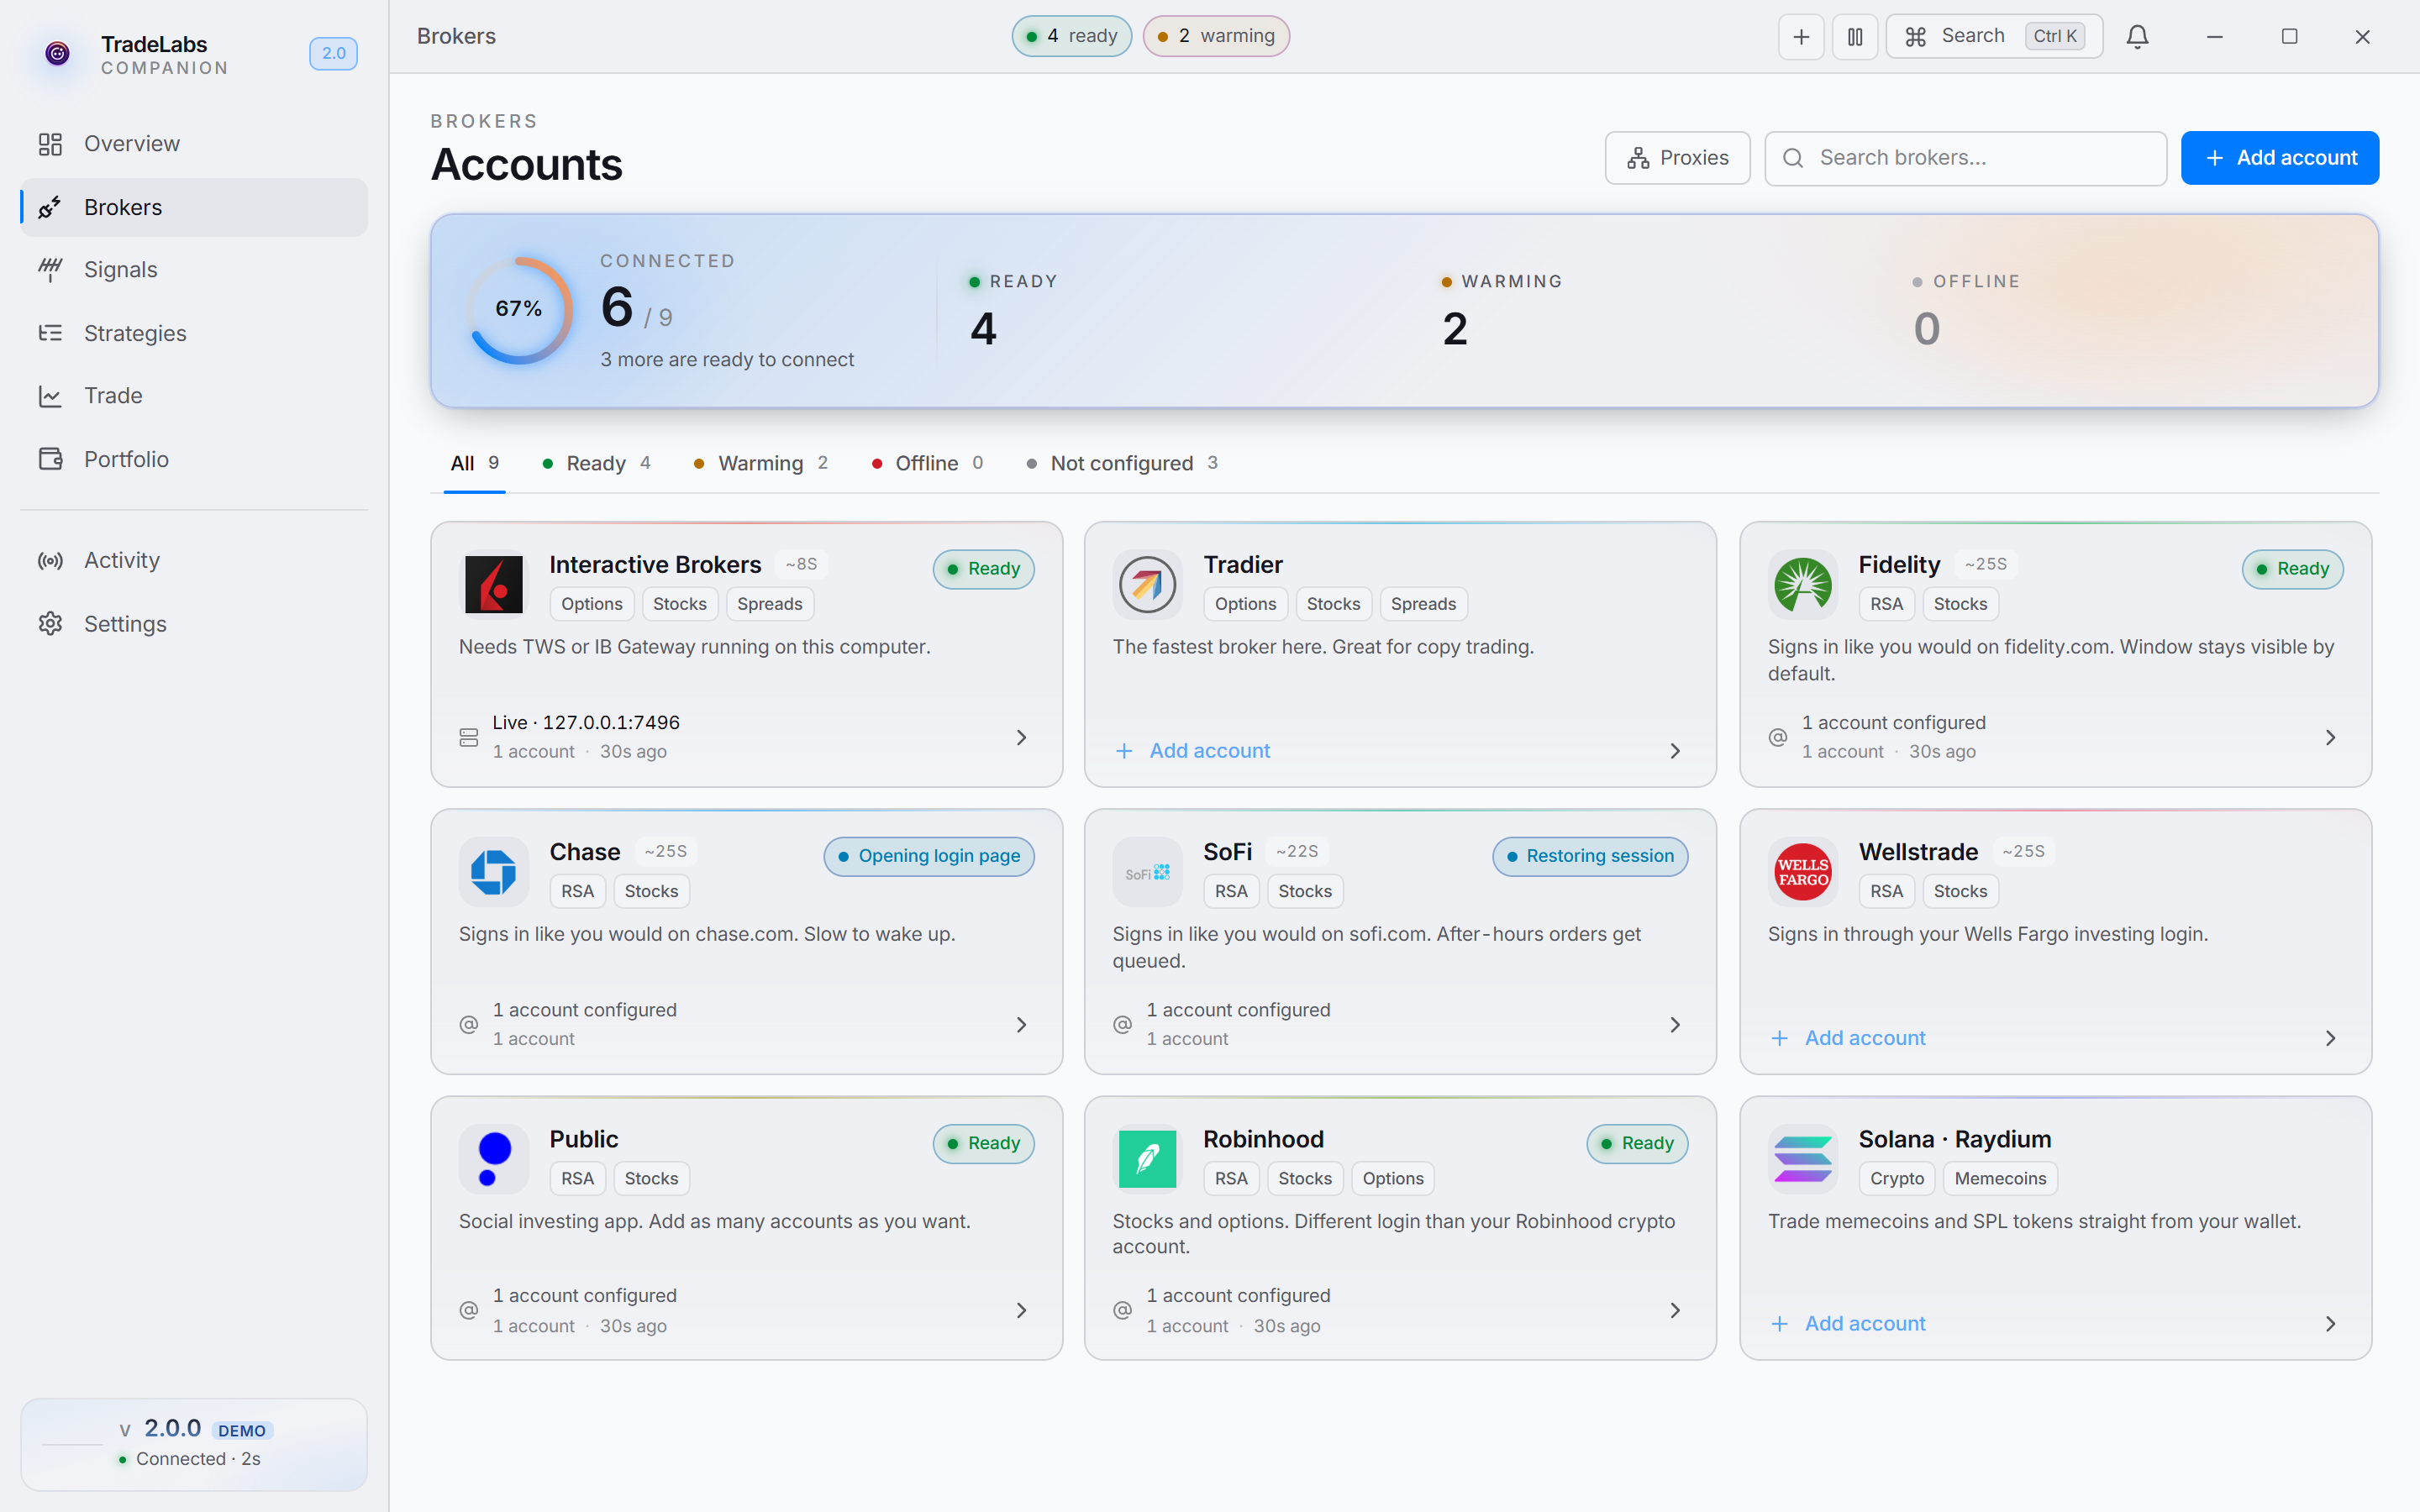Open the Trade chart icon
Image resolution: width=2420 pixels, height=1512 pixels.
click(x=50, y=396)
